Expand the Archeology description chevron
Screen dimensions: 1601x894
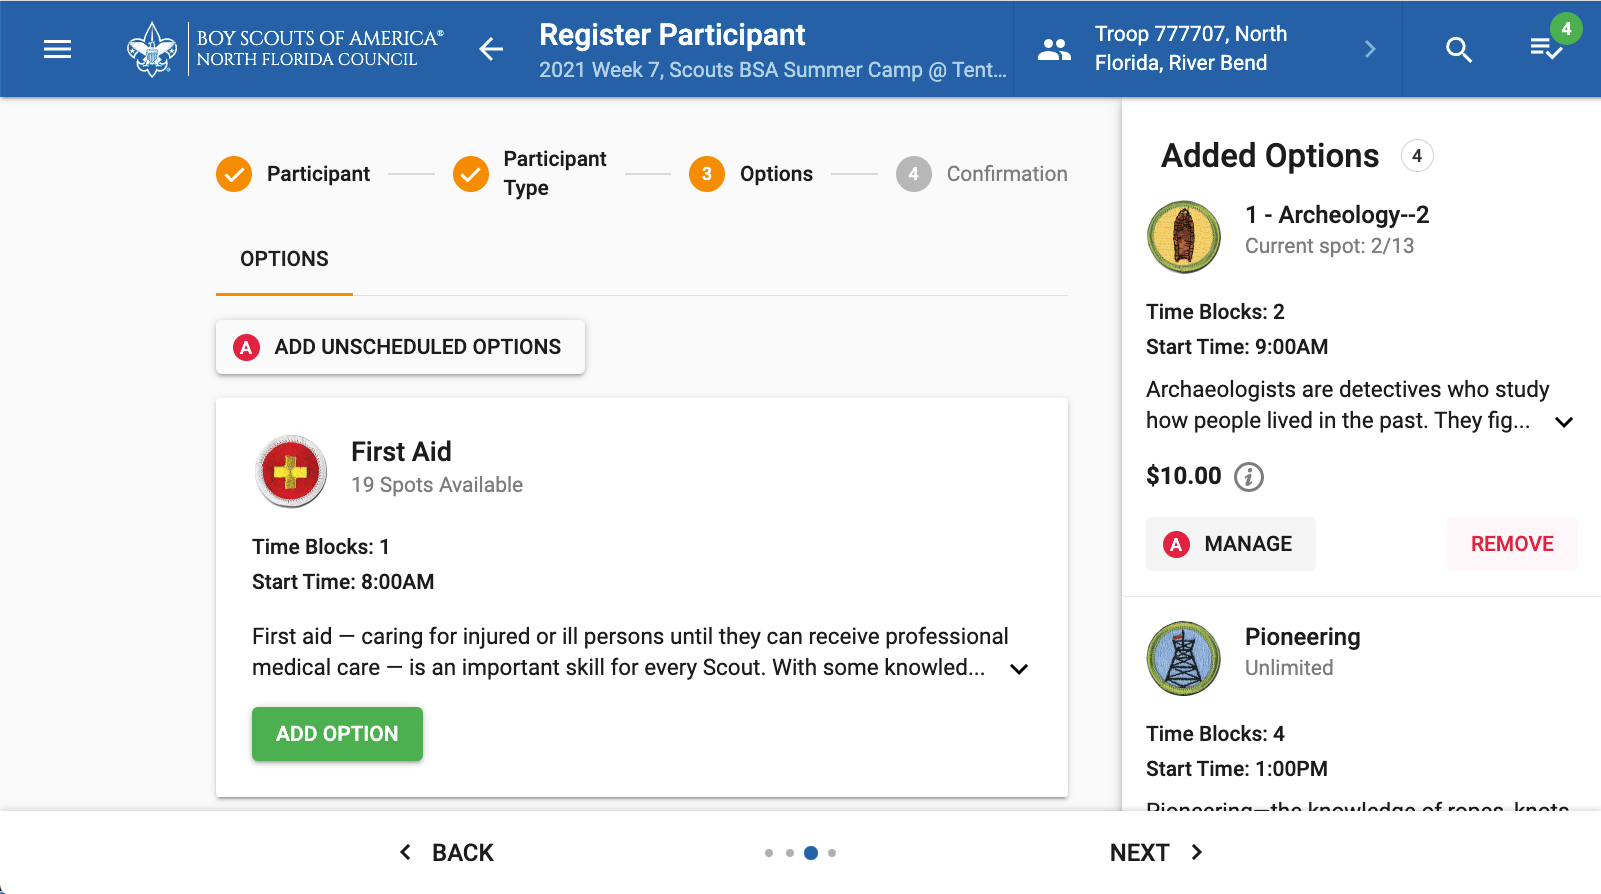click(x=1564, y=422)
